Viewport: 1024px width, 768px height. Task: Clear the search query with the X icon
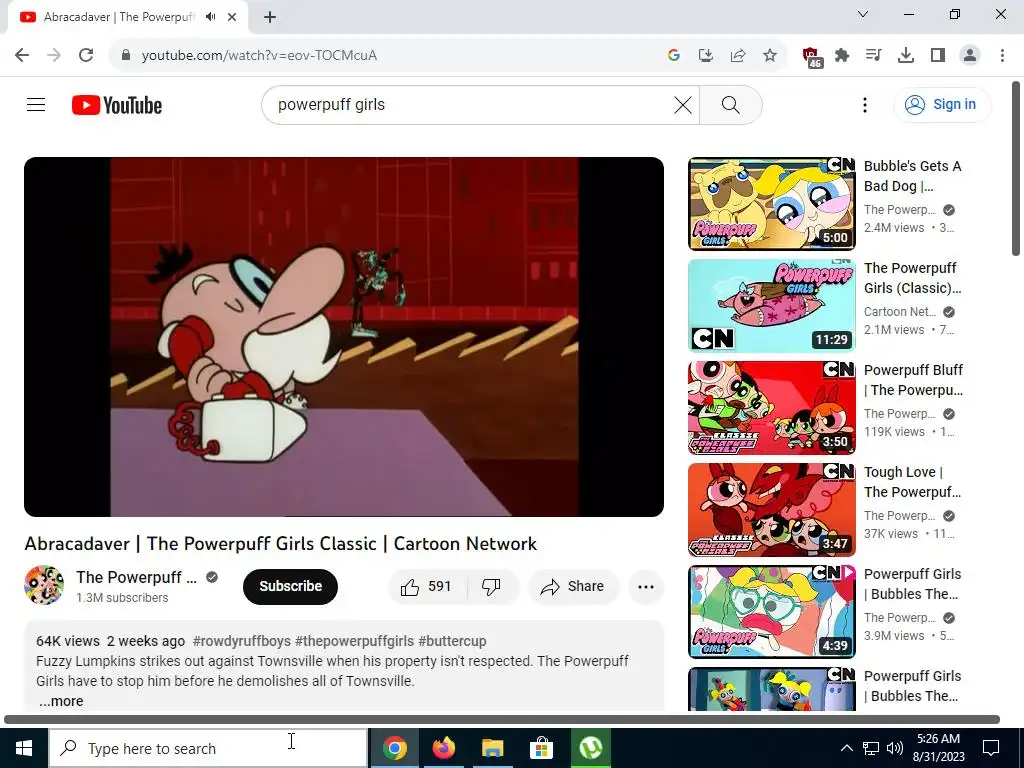682,105
